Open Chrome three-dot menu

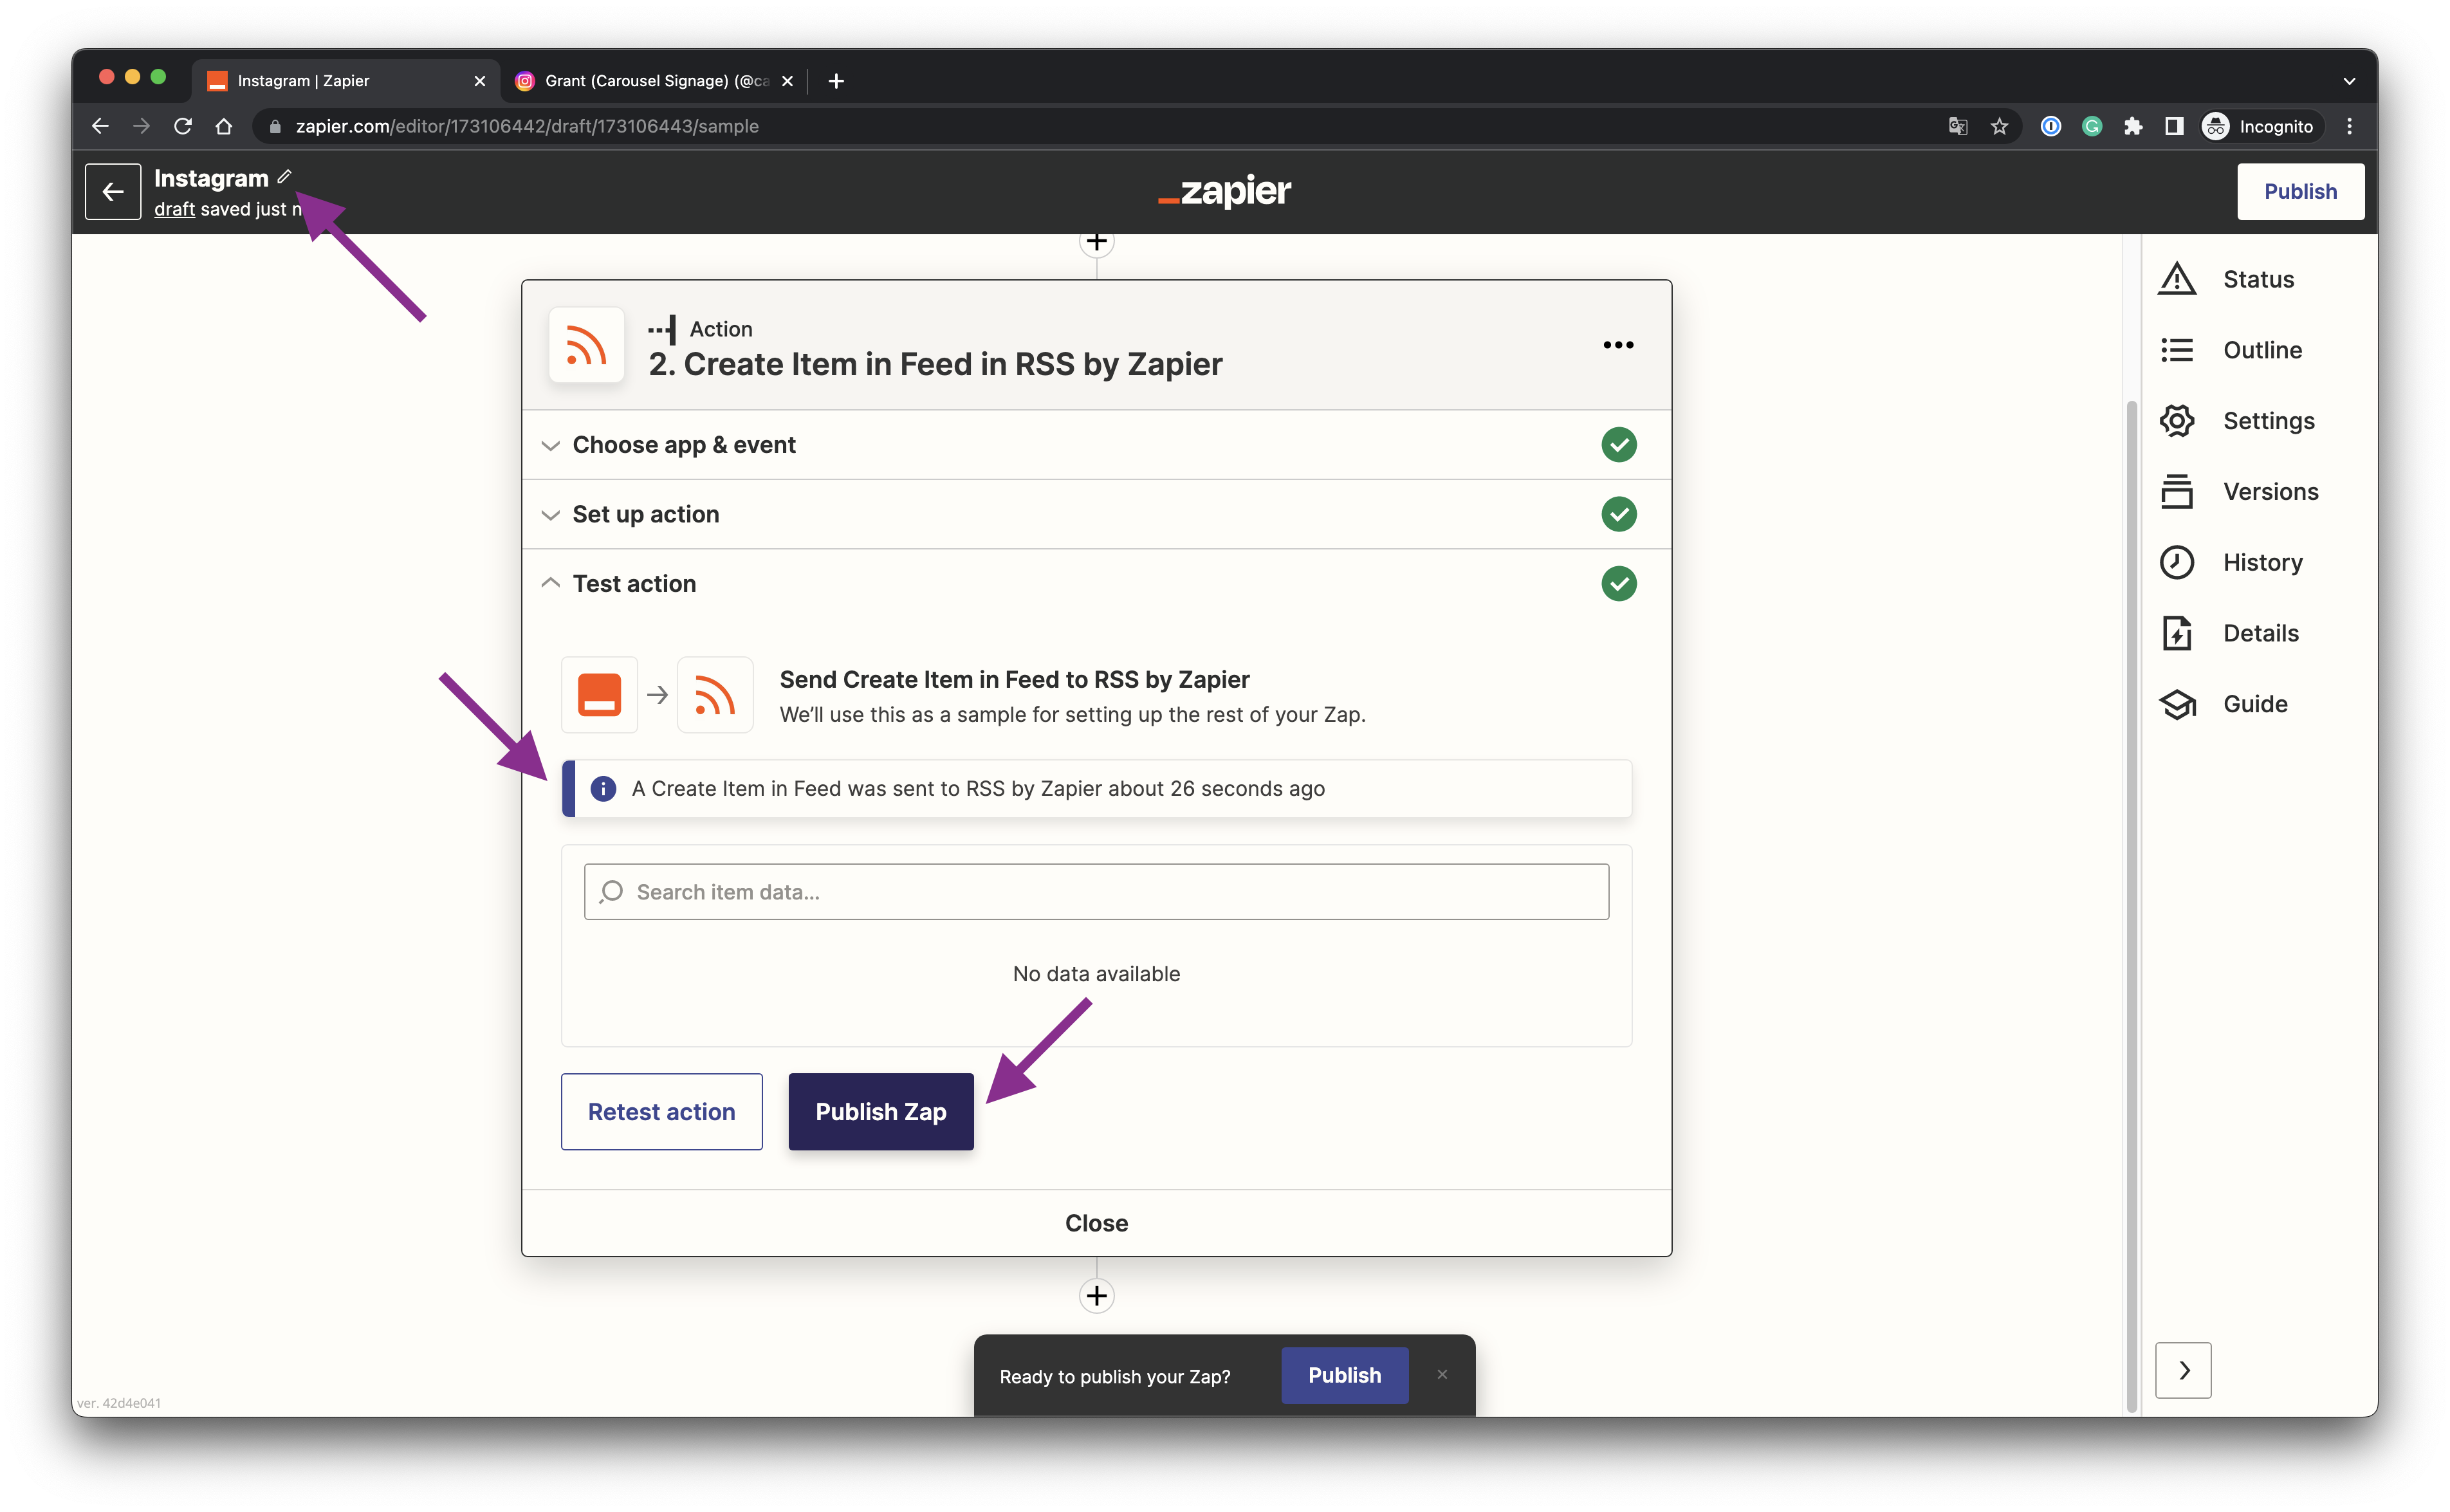click(2349, 126)
